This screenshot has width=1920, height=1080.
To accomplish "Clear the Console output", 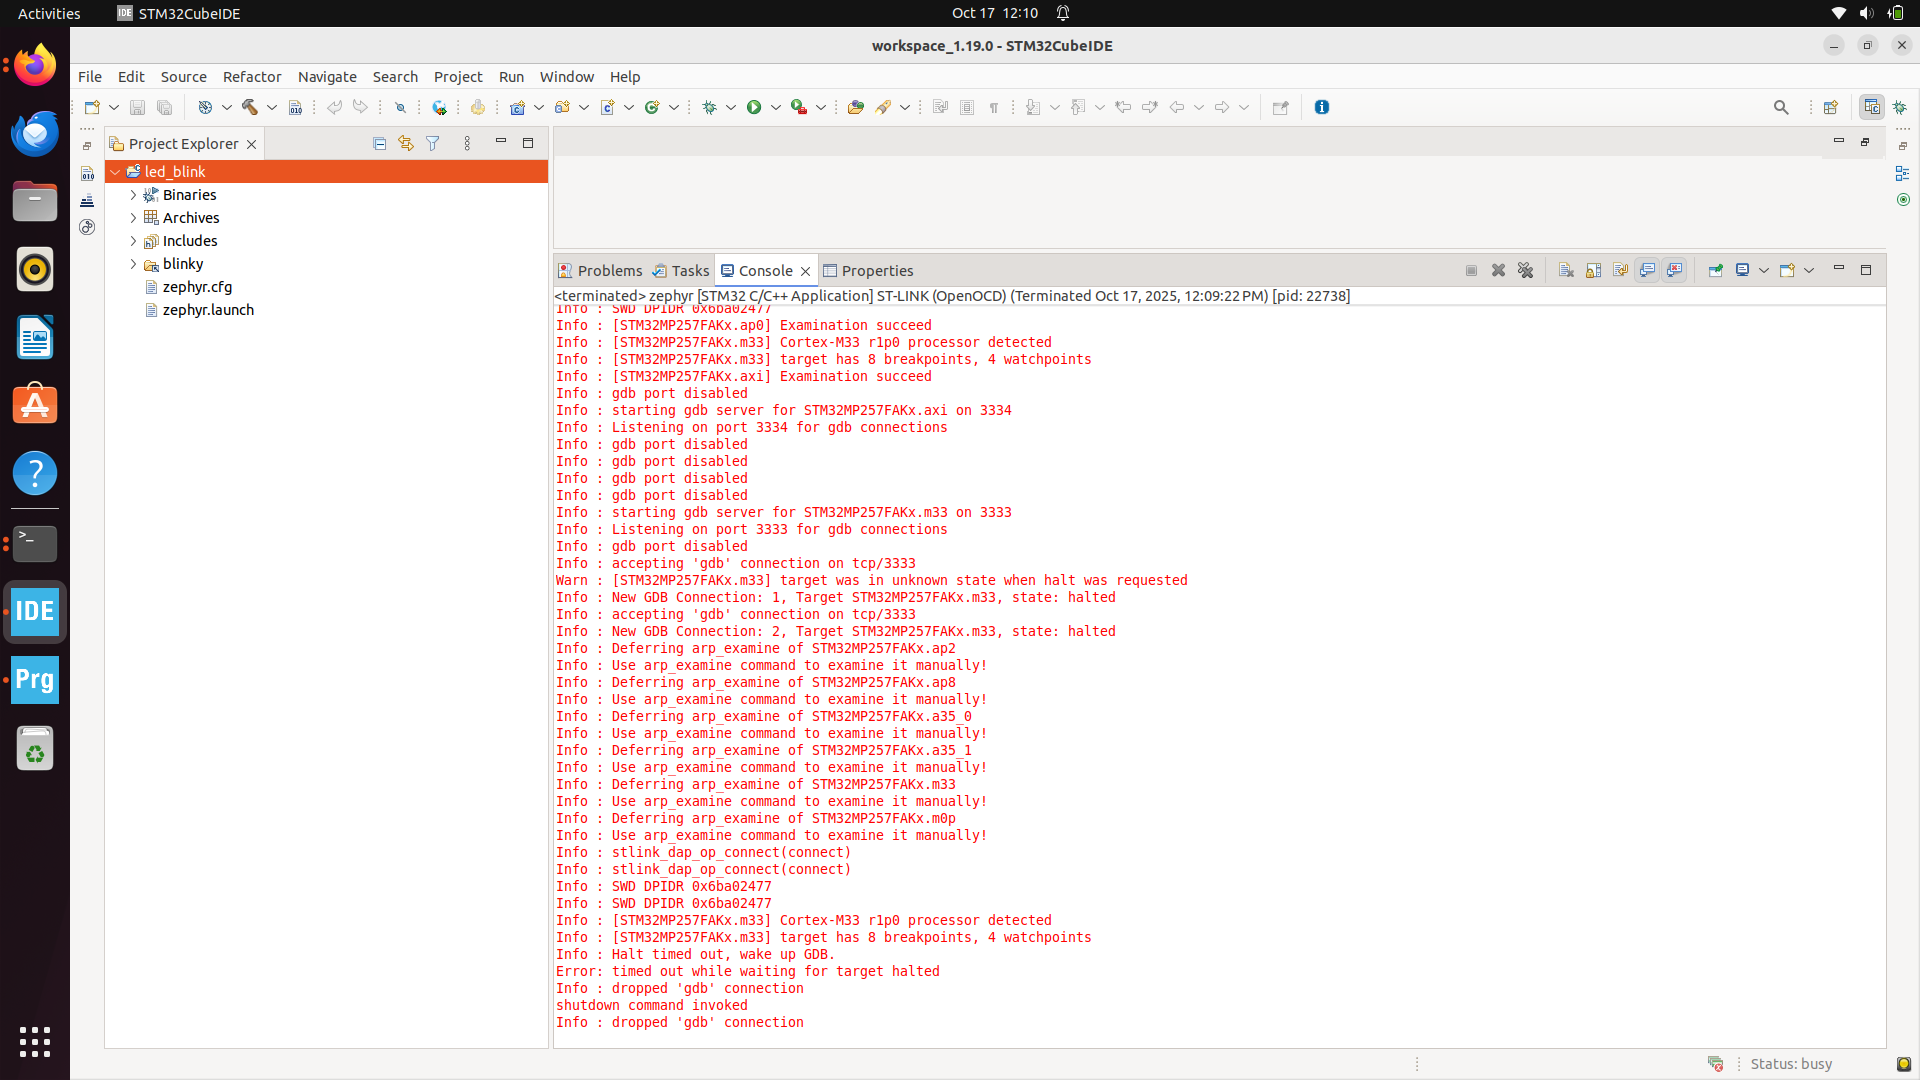I will pyautogui.click(x=1566, y=270).
